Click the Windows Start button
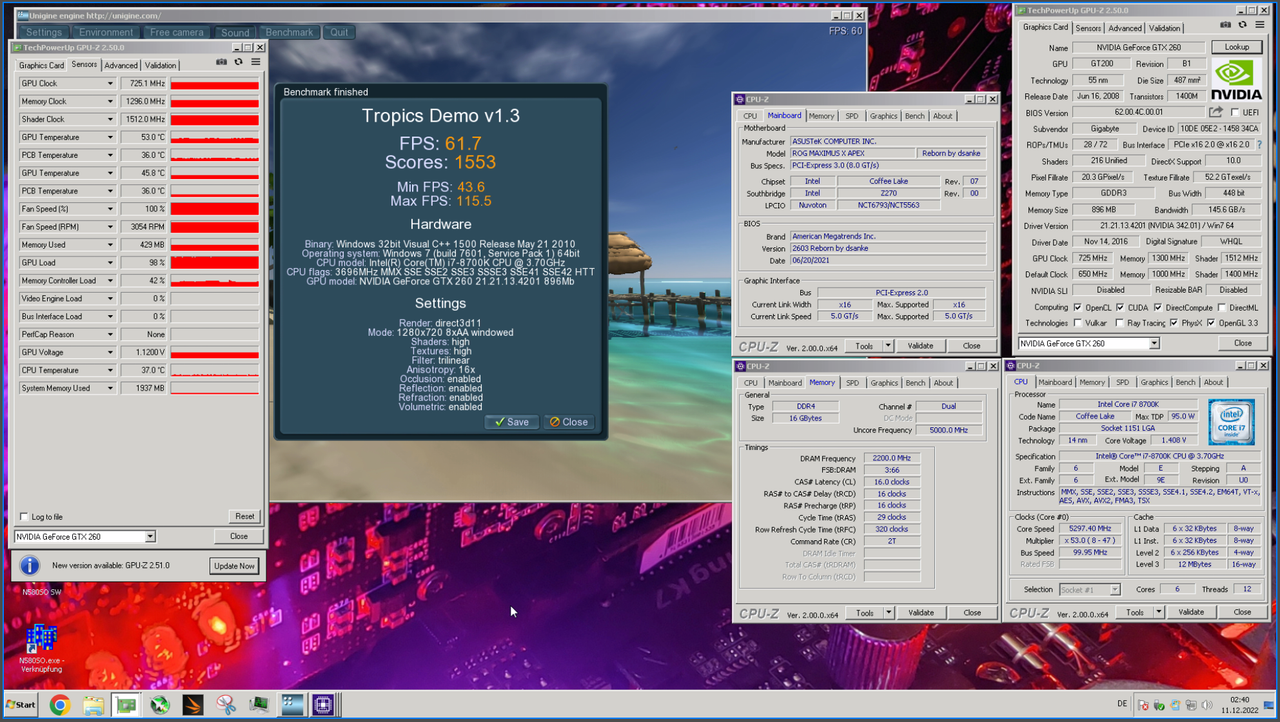 [21, 705]
